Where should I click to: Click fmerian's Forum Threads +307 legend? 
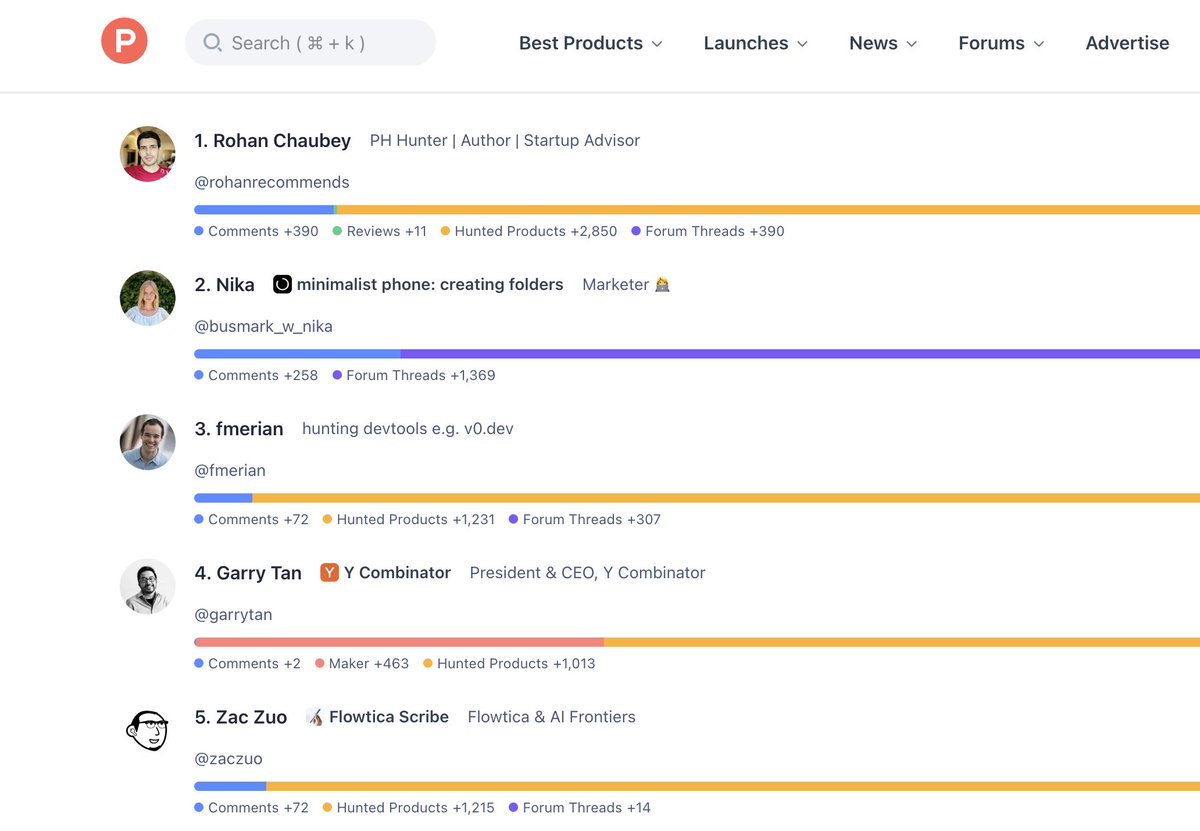pos(585,519)
